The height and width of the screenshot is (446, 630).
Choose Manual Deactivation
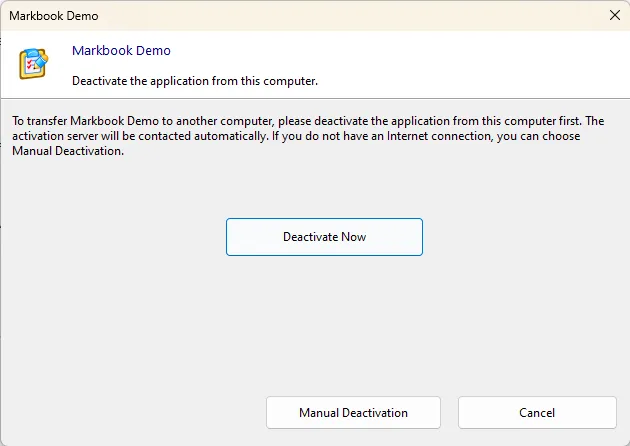[x=353, y=413]
